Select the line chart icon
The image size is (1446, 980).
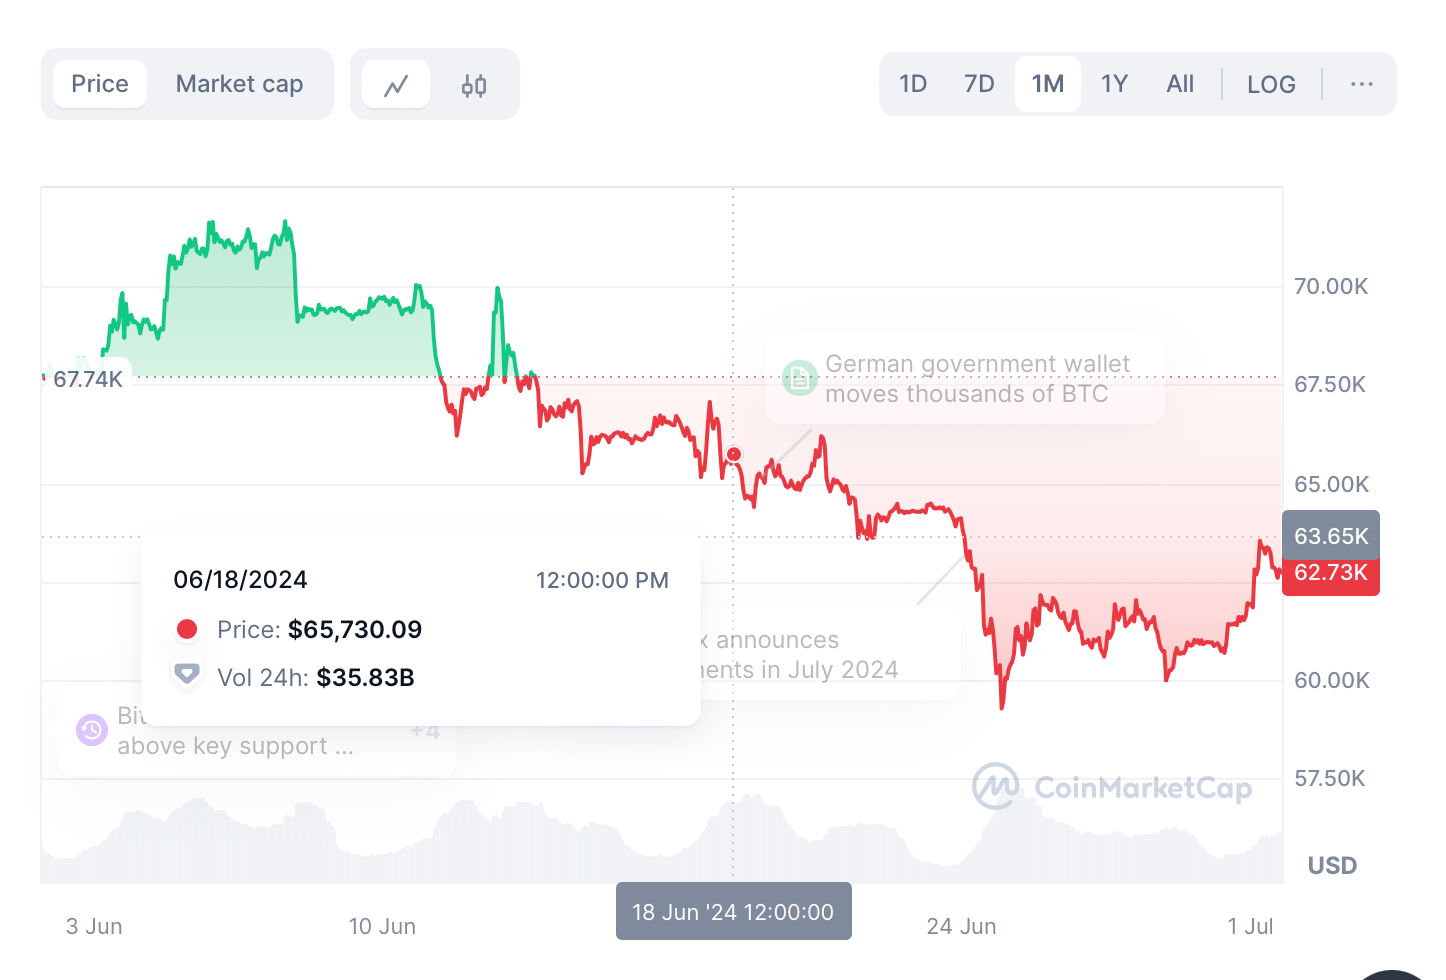point(397,84)
